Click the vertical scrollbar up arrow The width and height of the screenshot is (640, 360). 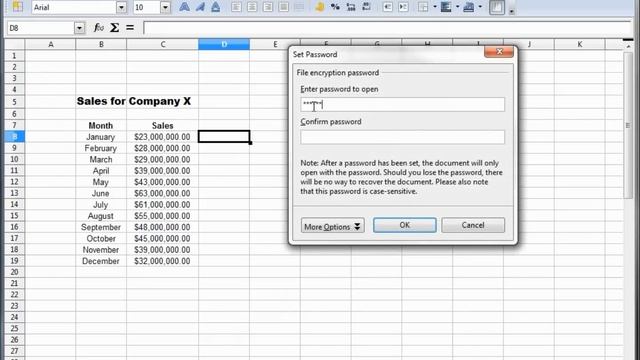tap(628, 46)
